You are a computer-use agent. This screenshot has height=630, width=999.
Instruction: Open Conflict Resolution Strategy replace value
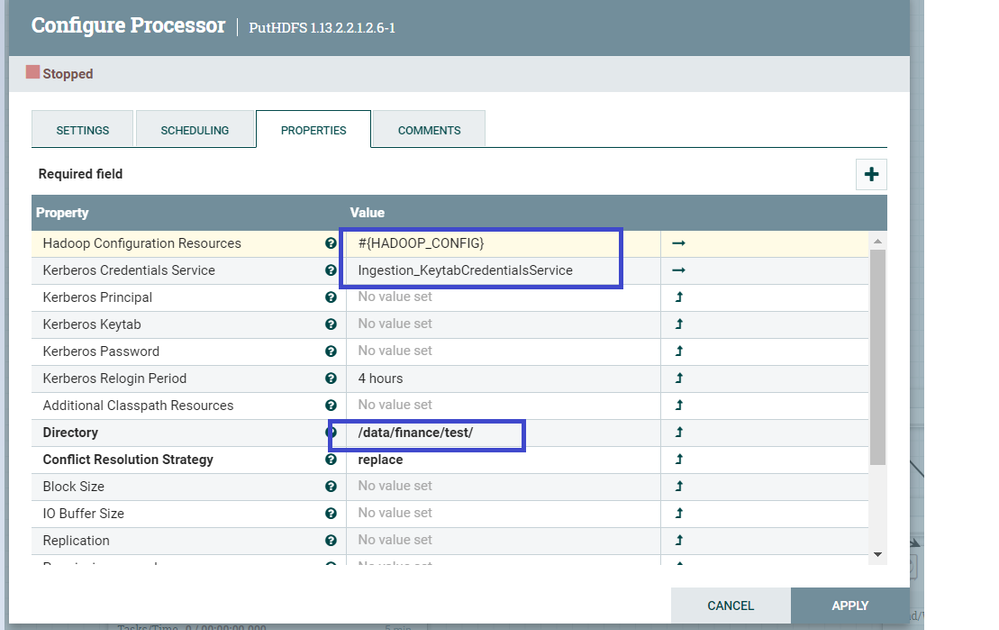[381, 460]
